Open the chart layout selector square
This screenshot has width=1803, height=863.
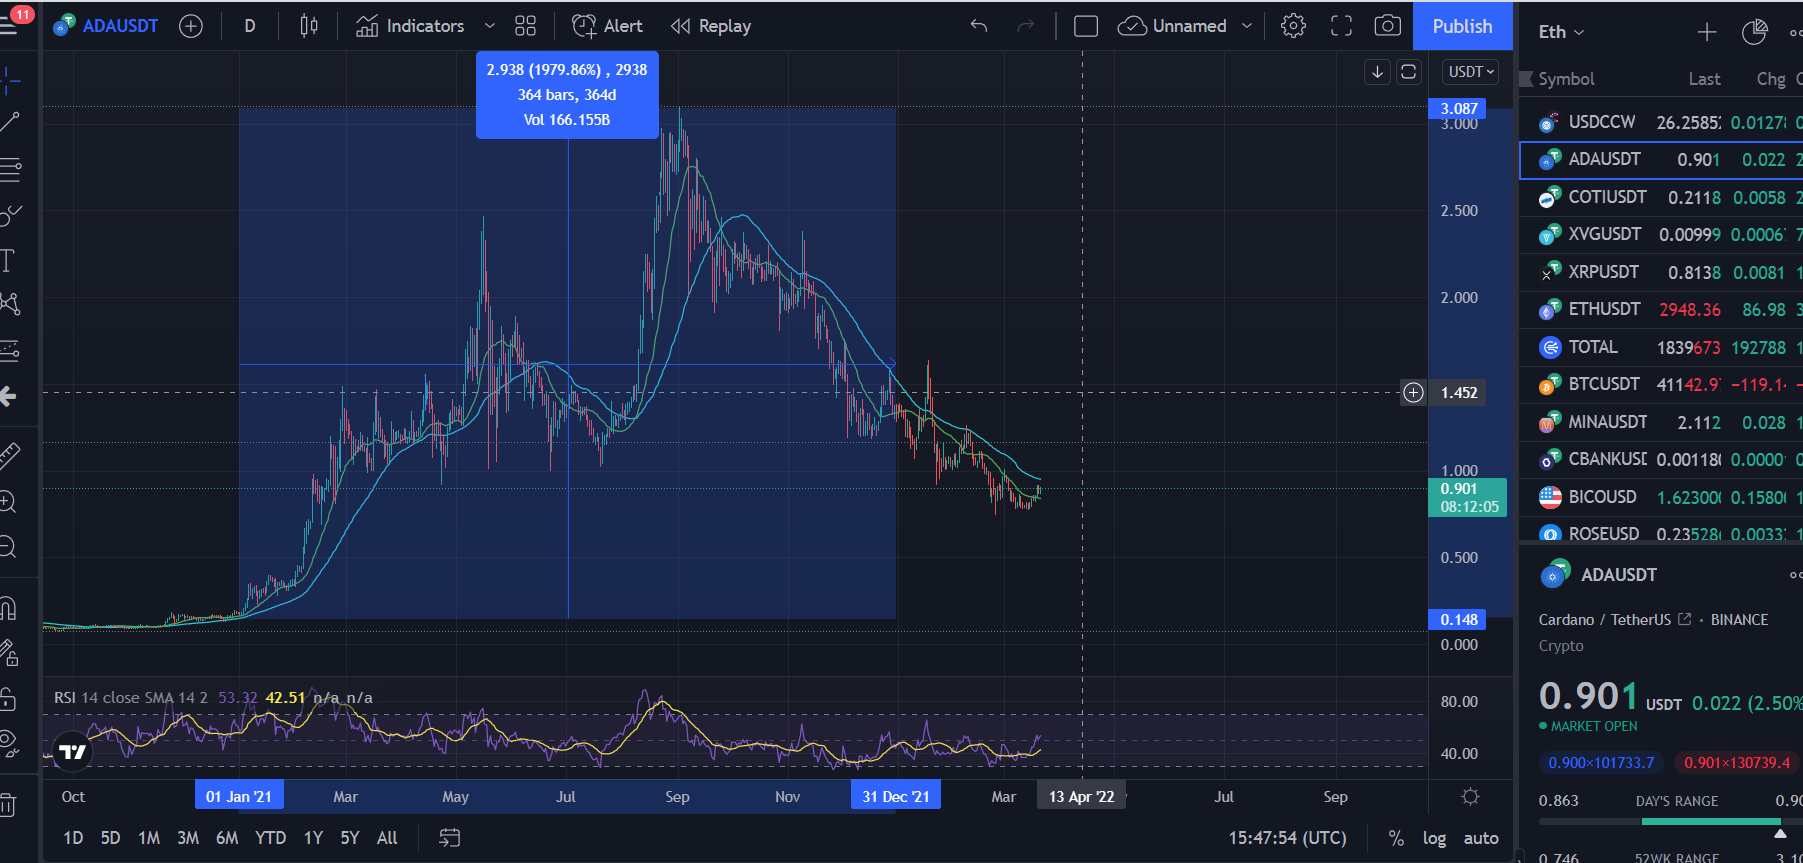point(1085,26)
